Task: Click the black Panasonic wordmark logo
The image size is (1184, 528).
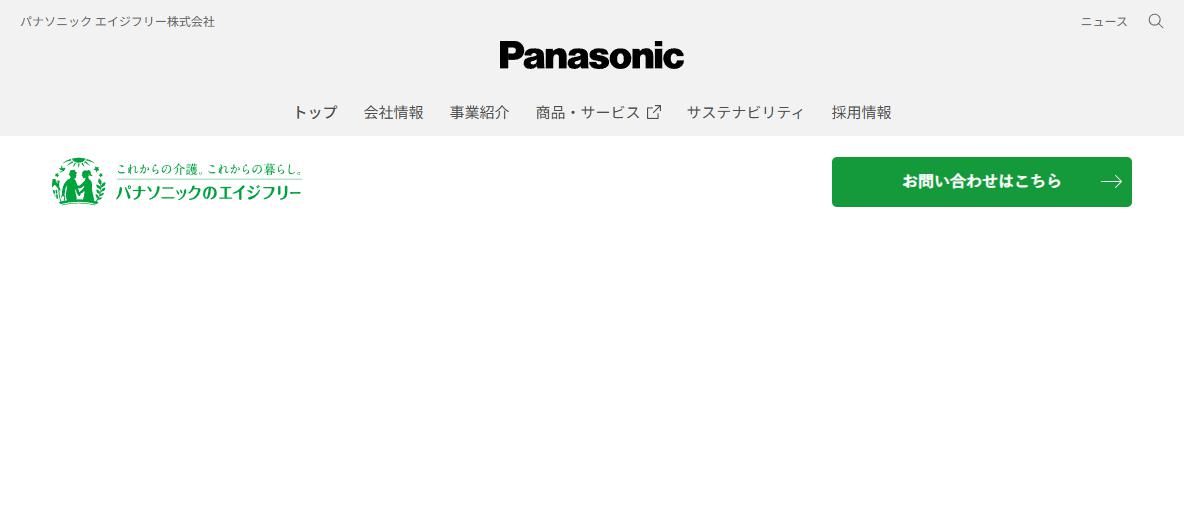Action: pos(591,55)
